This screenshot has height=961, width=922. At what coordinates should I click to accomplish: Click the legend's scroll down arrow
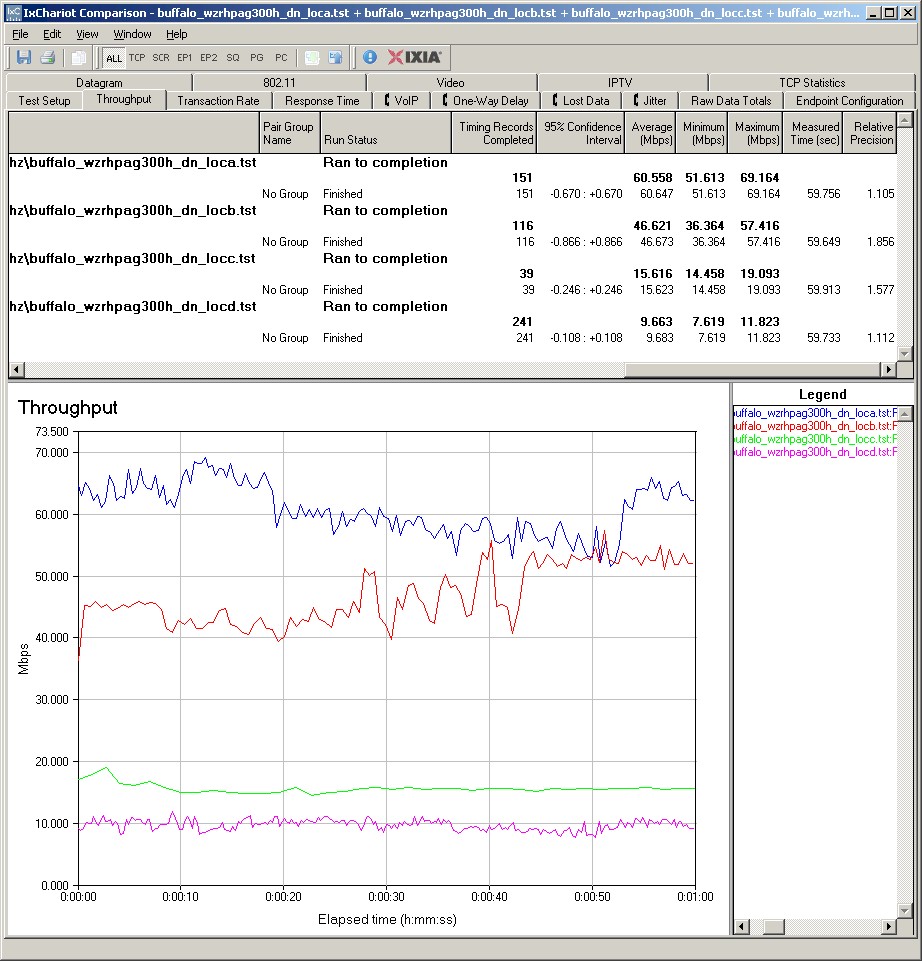(905, 911)
